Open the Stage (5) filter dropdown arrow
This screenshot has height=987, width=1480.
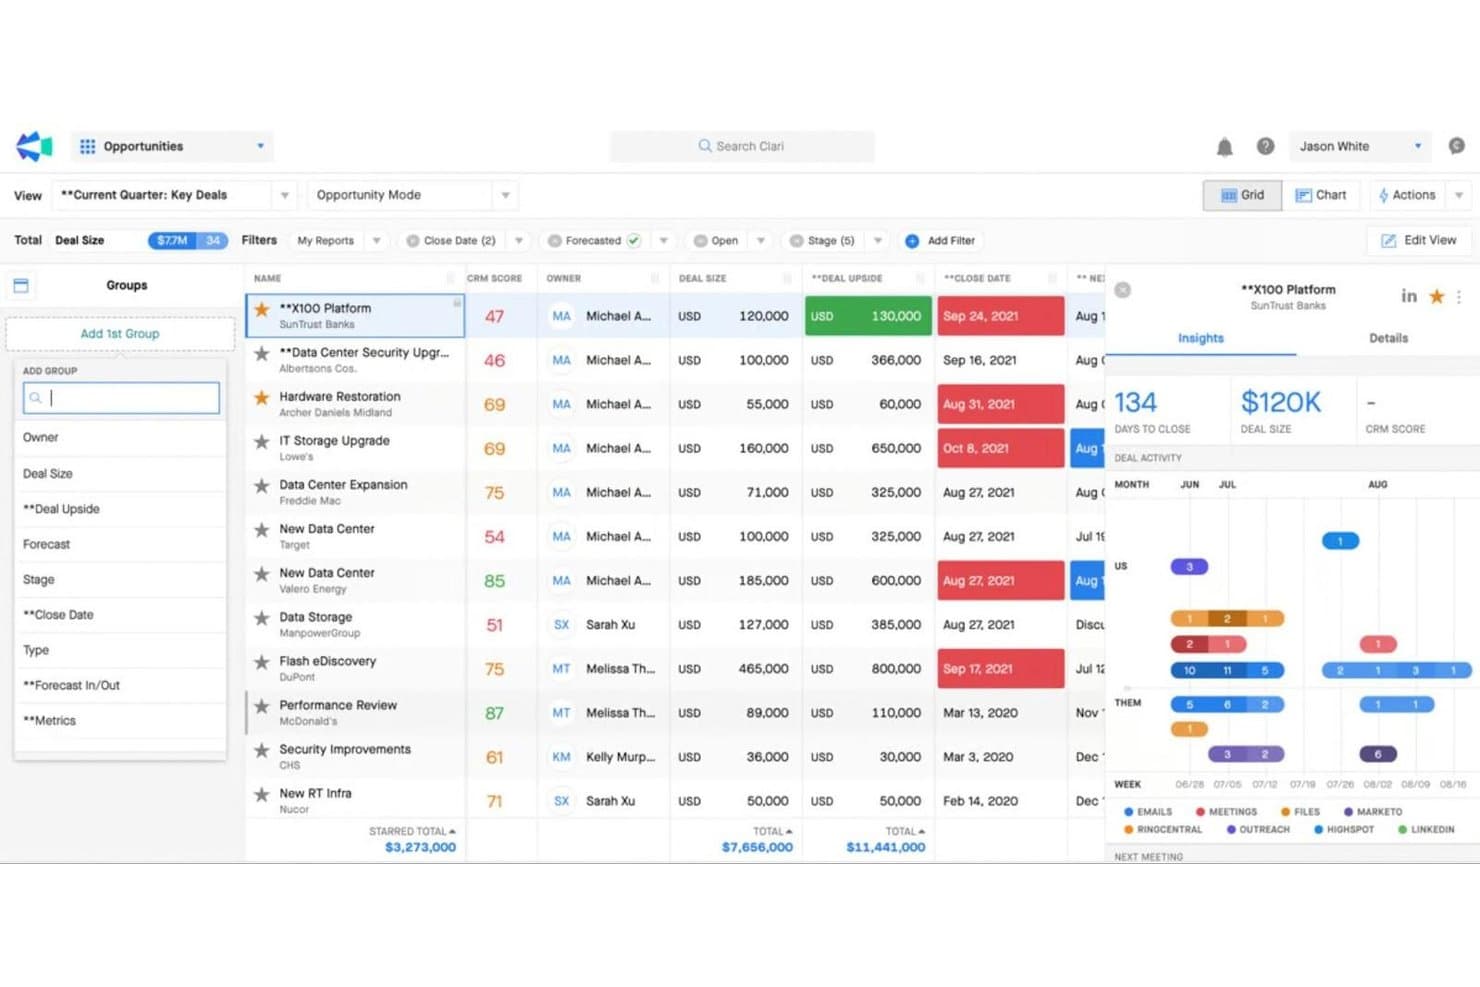pos(877,241)
